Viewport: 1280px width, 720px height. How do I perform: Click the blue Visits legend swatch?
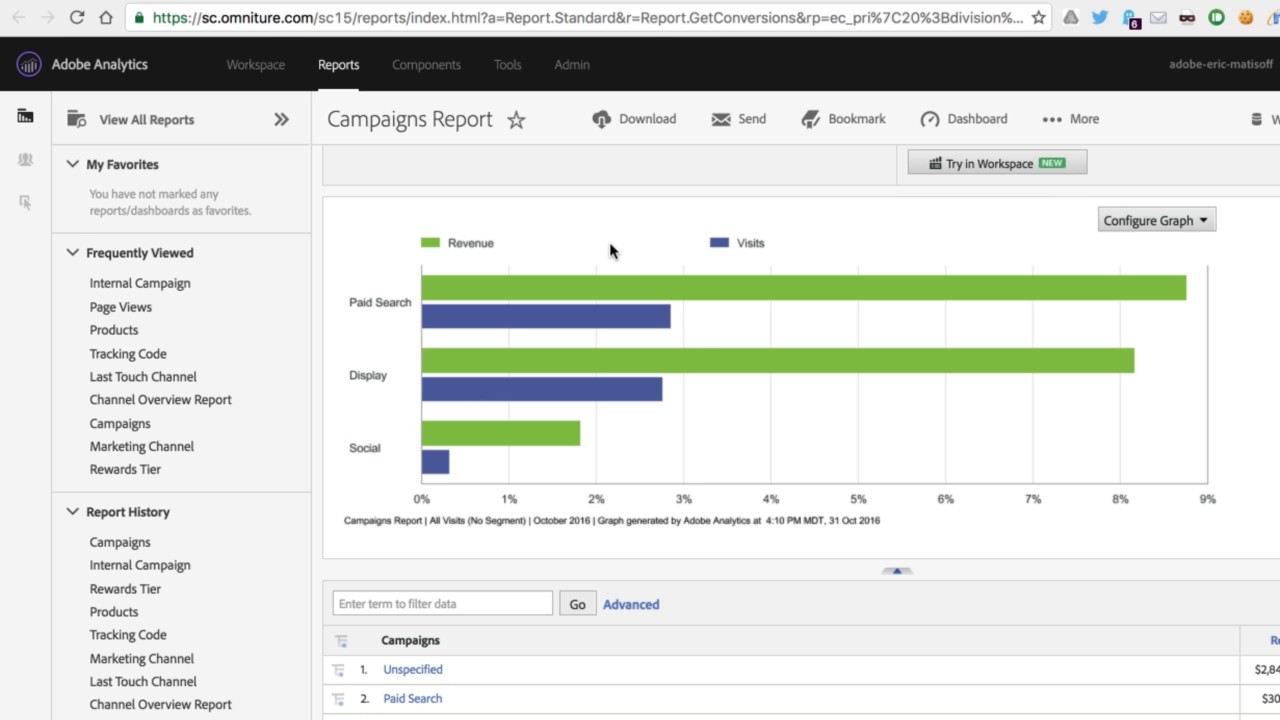tap(719, 243)
